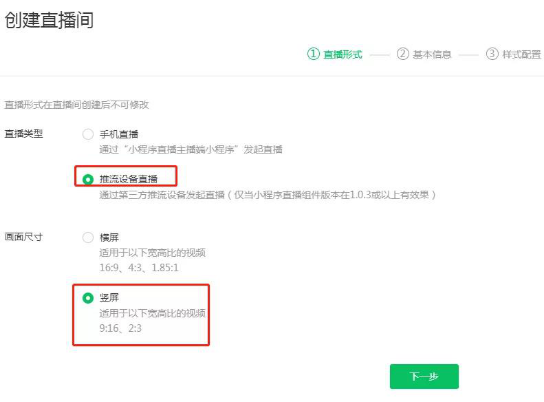Choose the 竖屏 radio button
This screenshot has height=402, width=544.
88,298
